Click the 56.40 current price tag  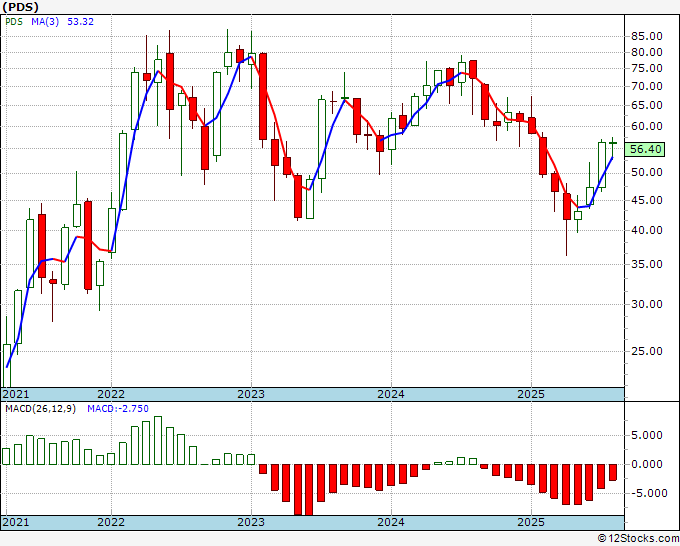coord(645,149)
